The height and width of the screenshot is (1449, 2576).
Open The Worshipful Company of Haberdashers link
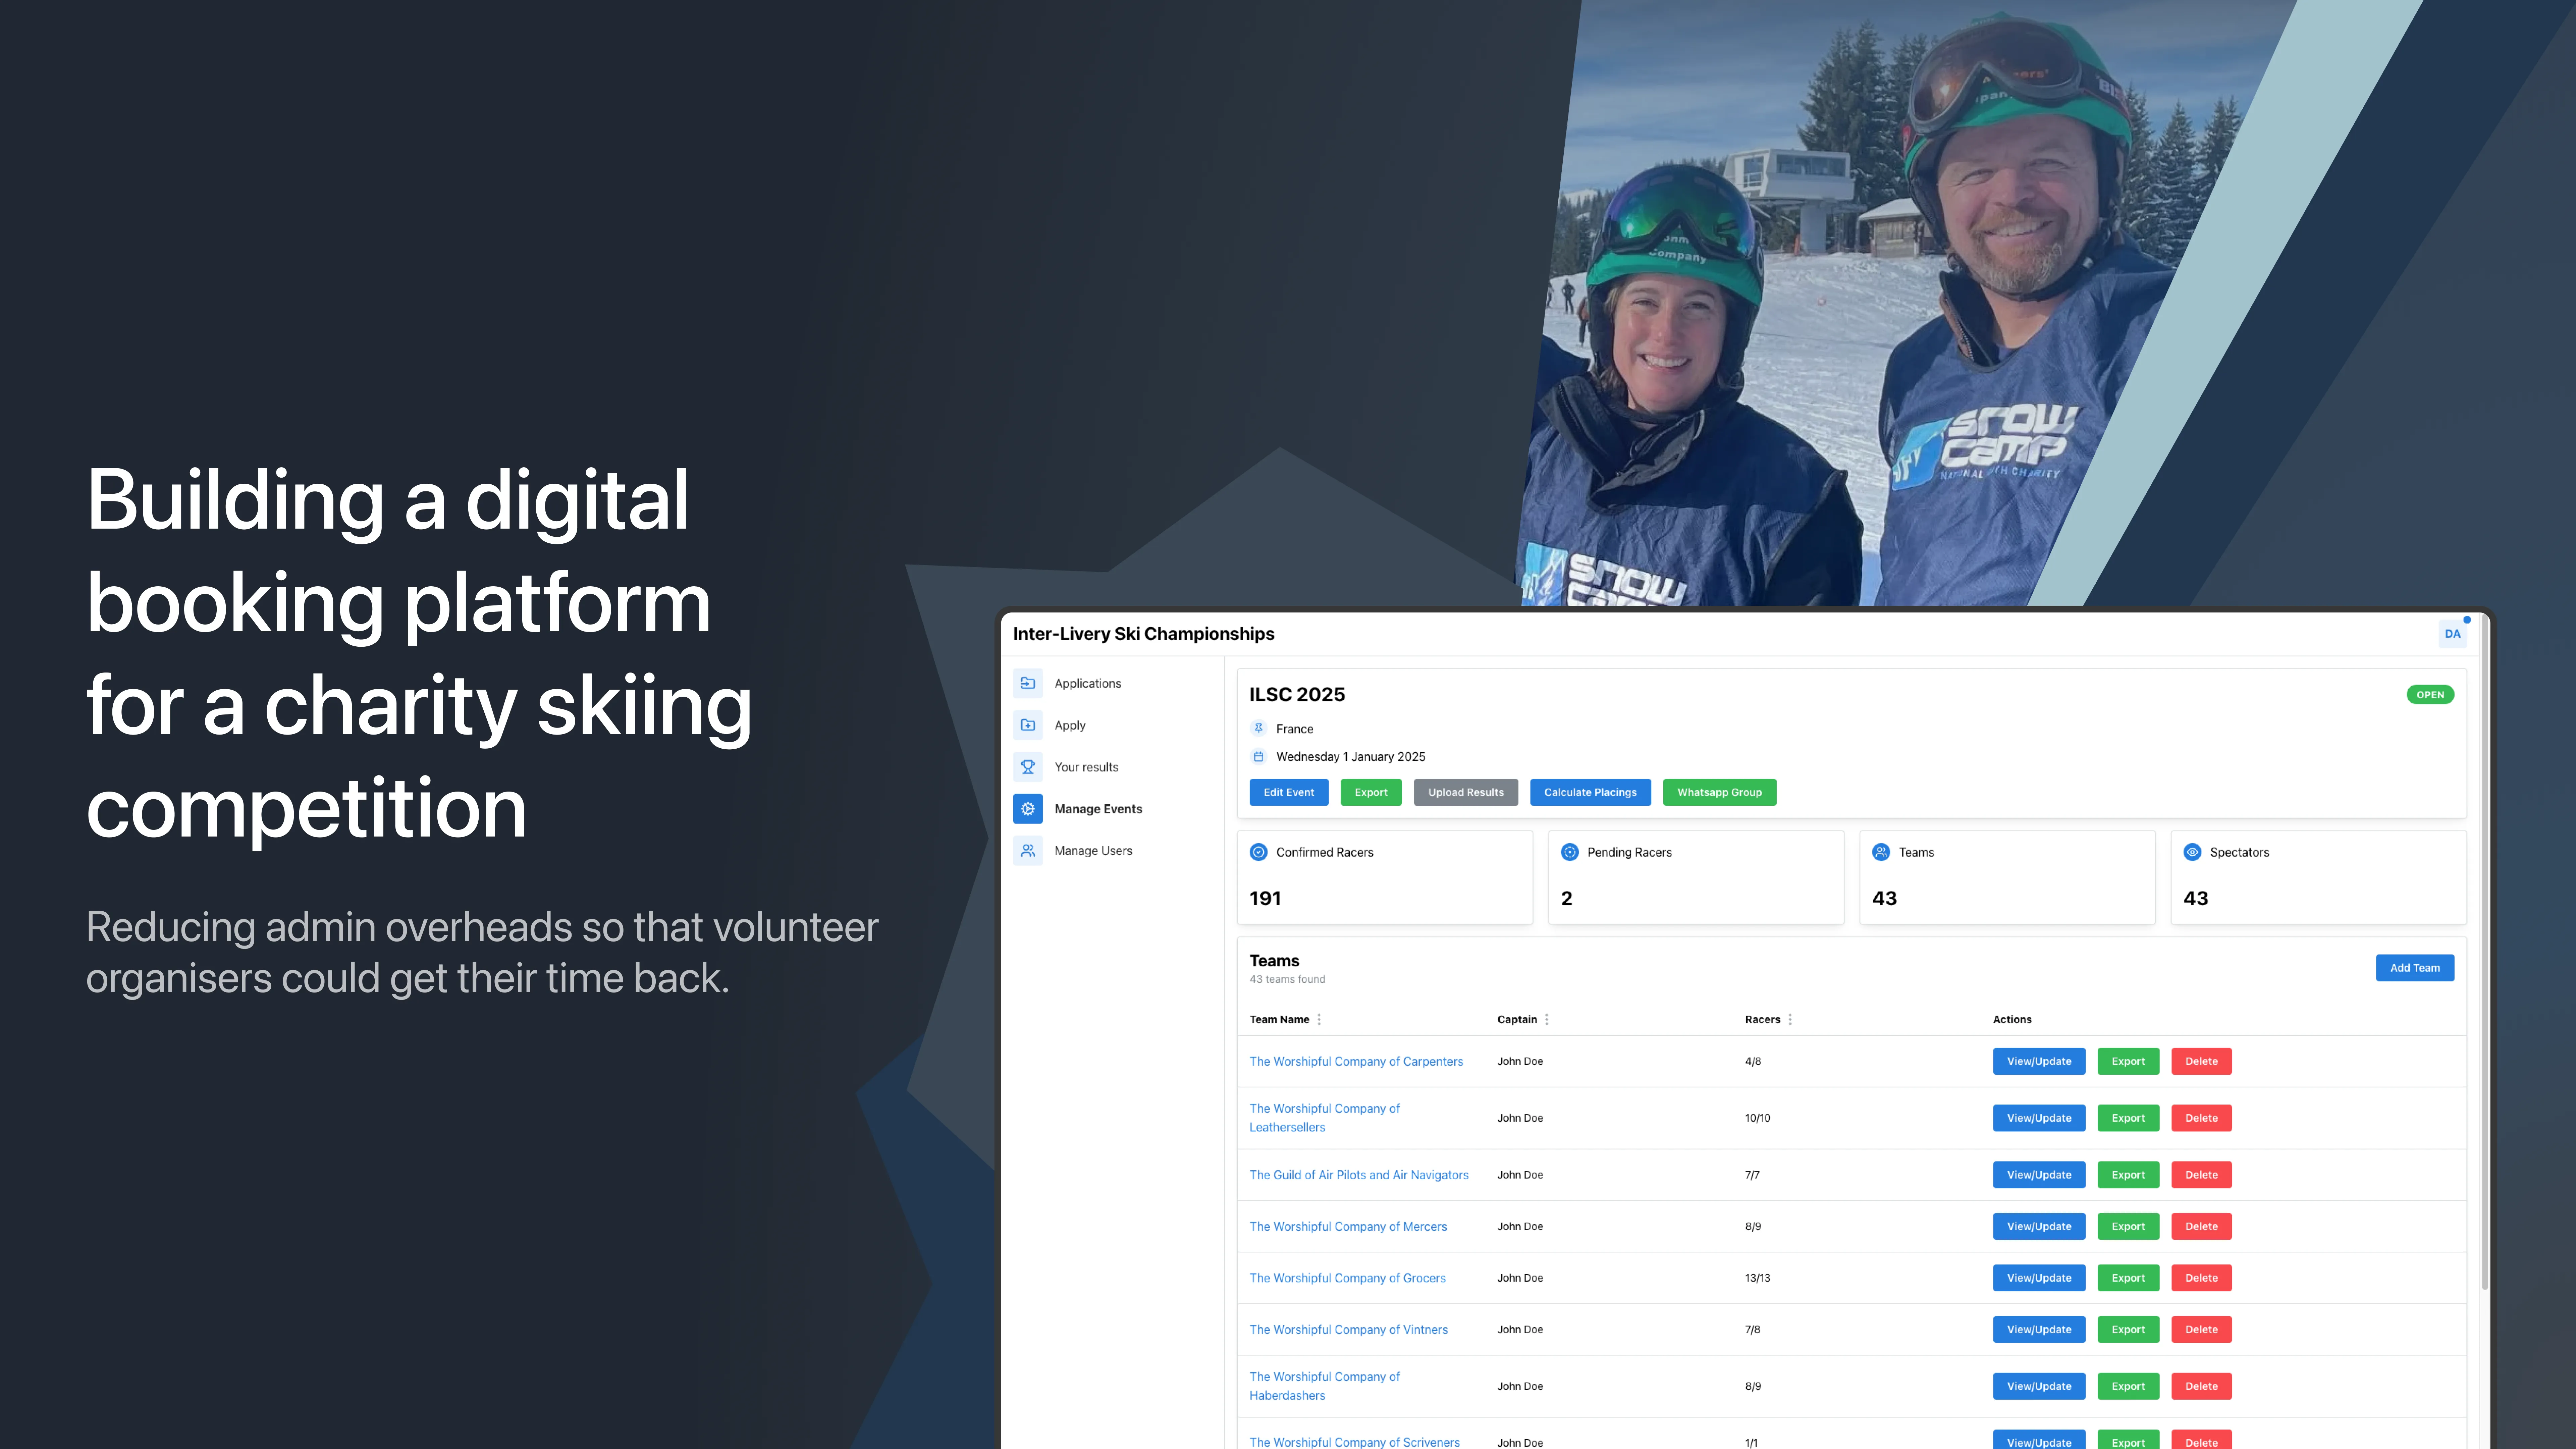click(1325, 1386)
